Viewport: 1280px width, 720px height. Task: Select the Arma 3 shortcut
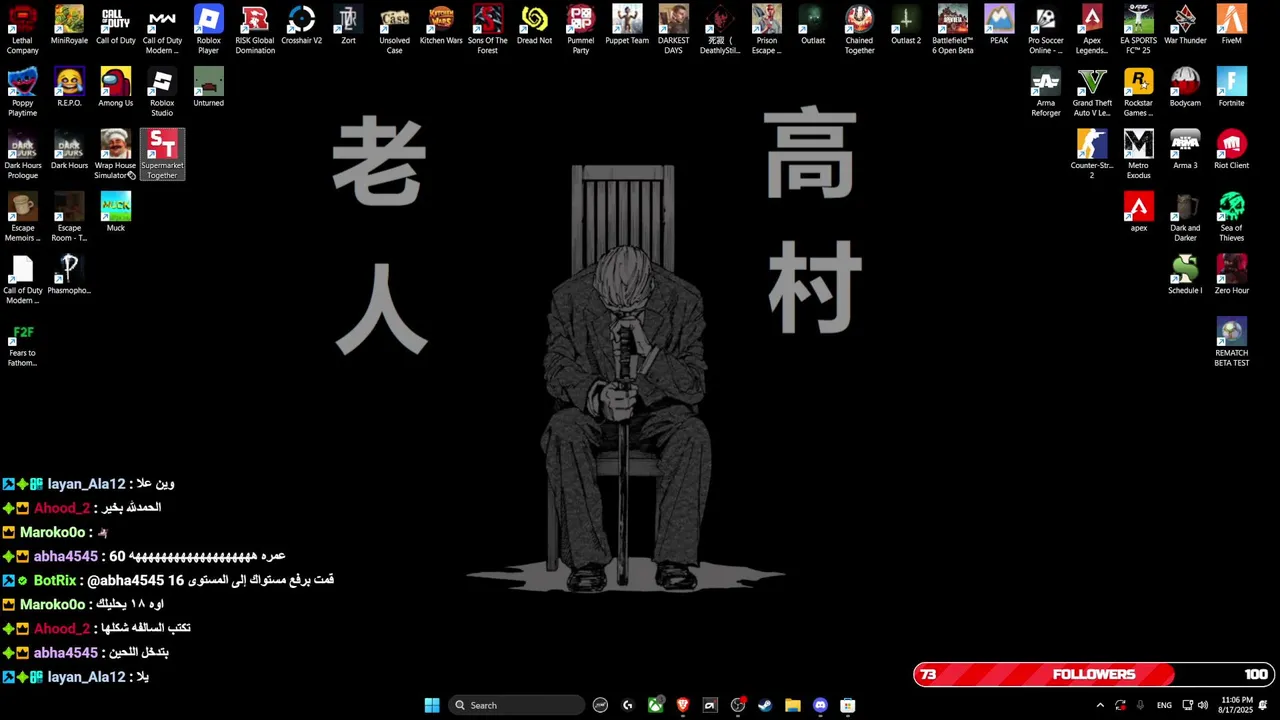pyautogui.click(x=1185, y=150)
